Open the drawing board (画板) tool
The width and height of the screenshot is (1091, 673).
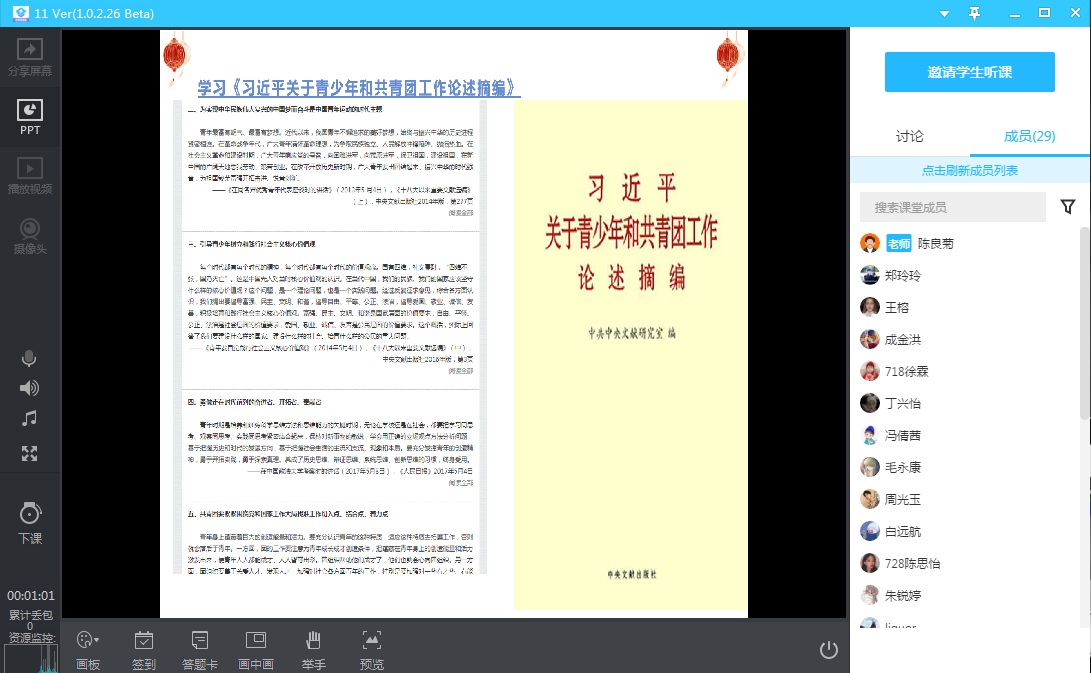(88, 651)
